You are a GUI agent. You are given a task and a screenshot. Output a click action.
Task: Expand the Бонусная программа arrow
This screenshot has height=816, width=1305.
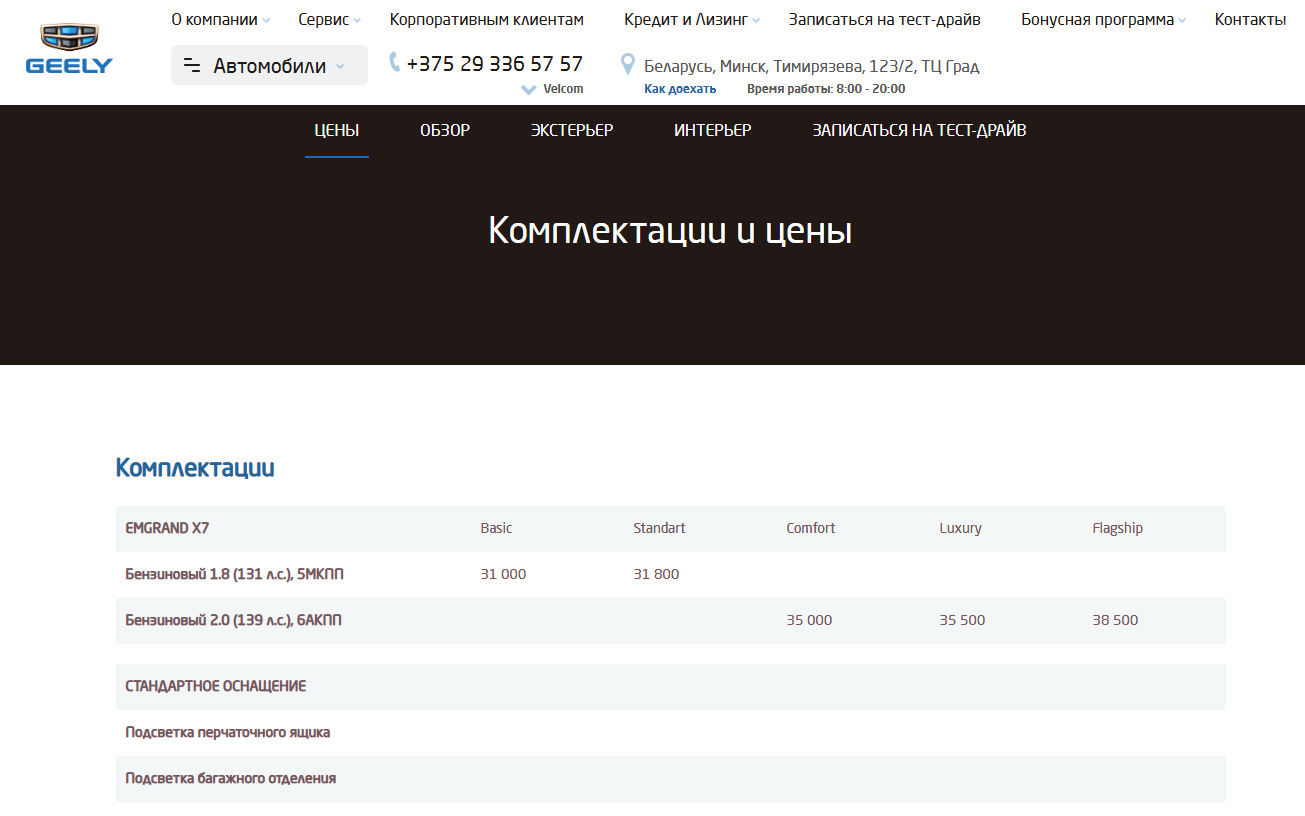tap(1182, 21)
